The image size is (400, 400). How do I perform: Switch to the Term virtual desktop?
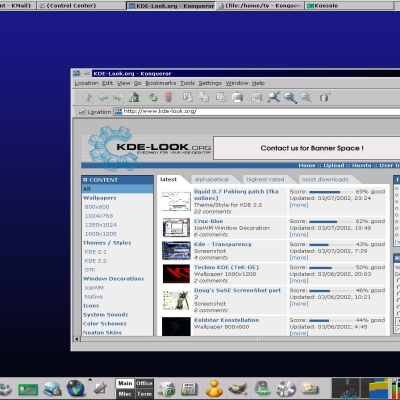[144, 394]
